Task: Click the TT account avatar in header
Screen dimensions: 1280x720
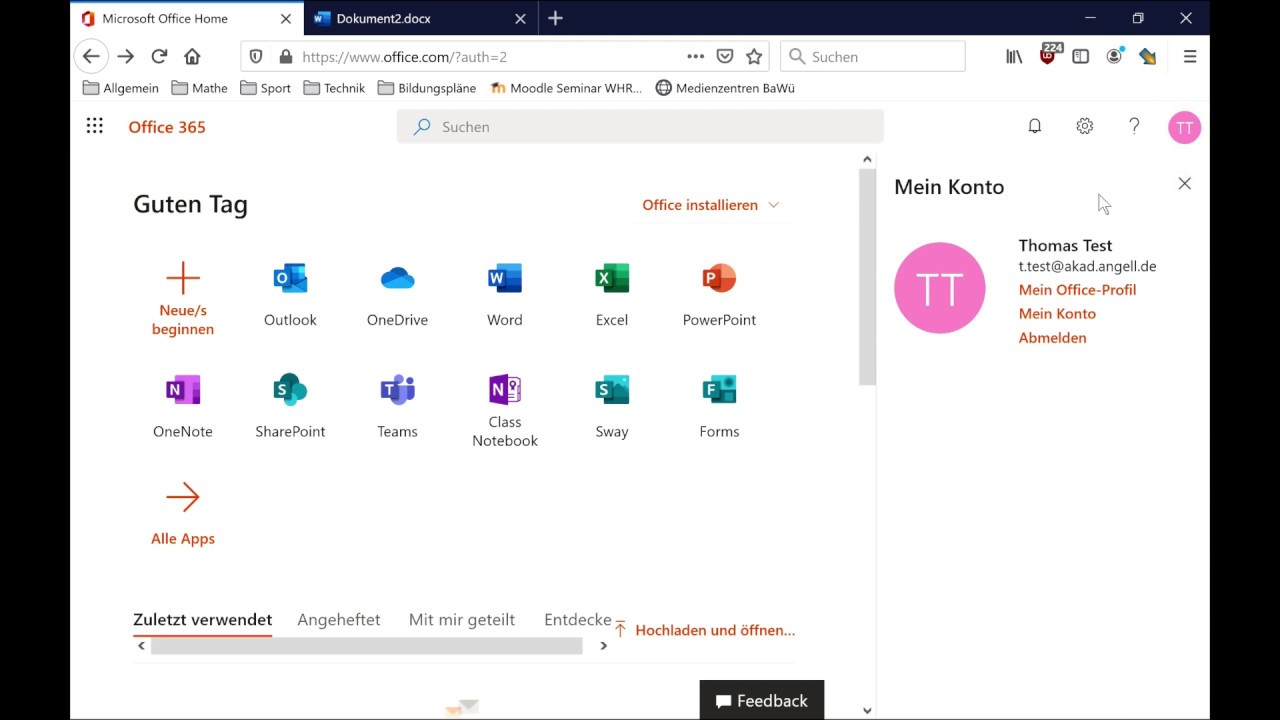Action: click(1184, 127)
